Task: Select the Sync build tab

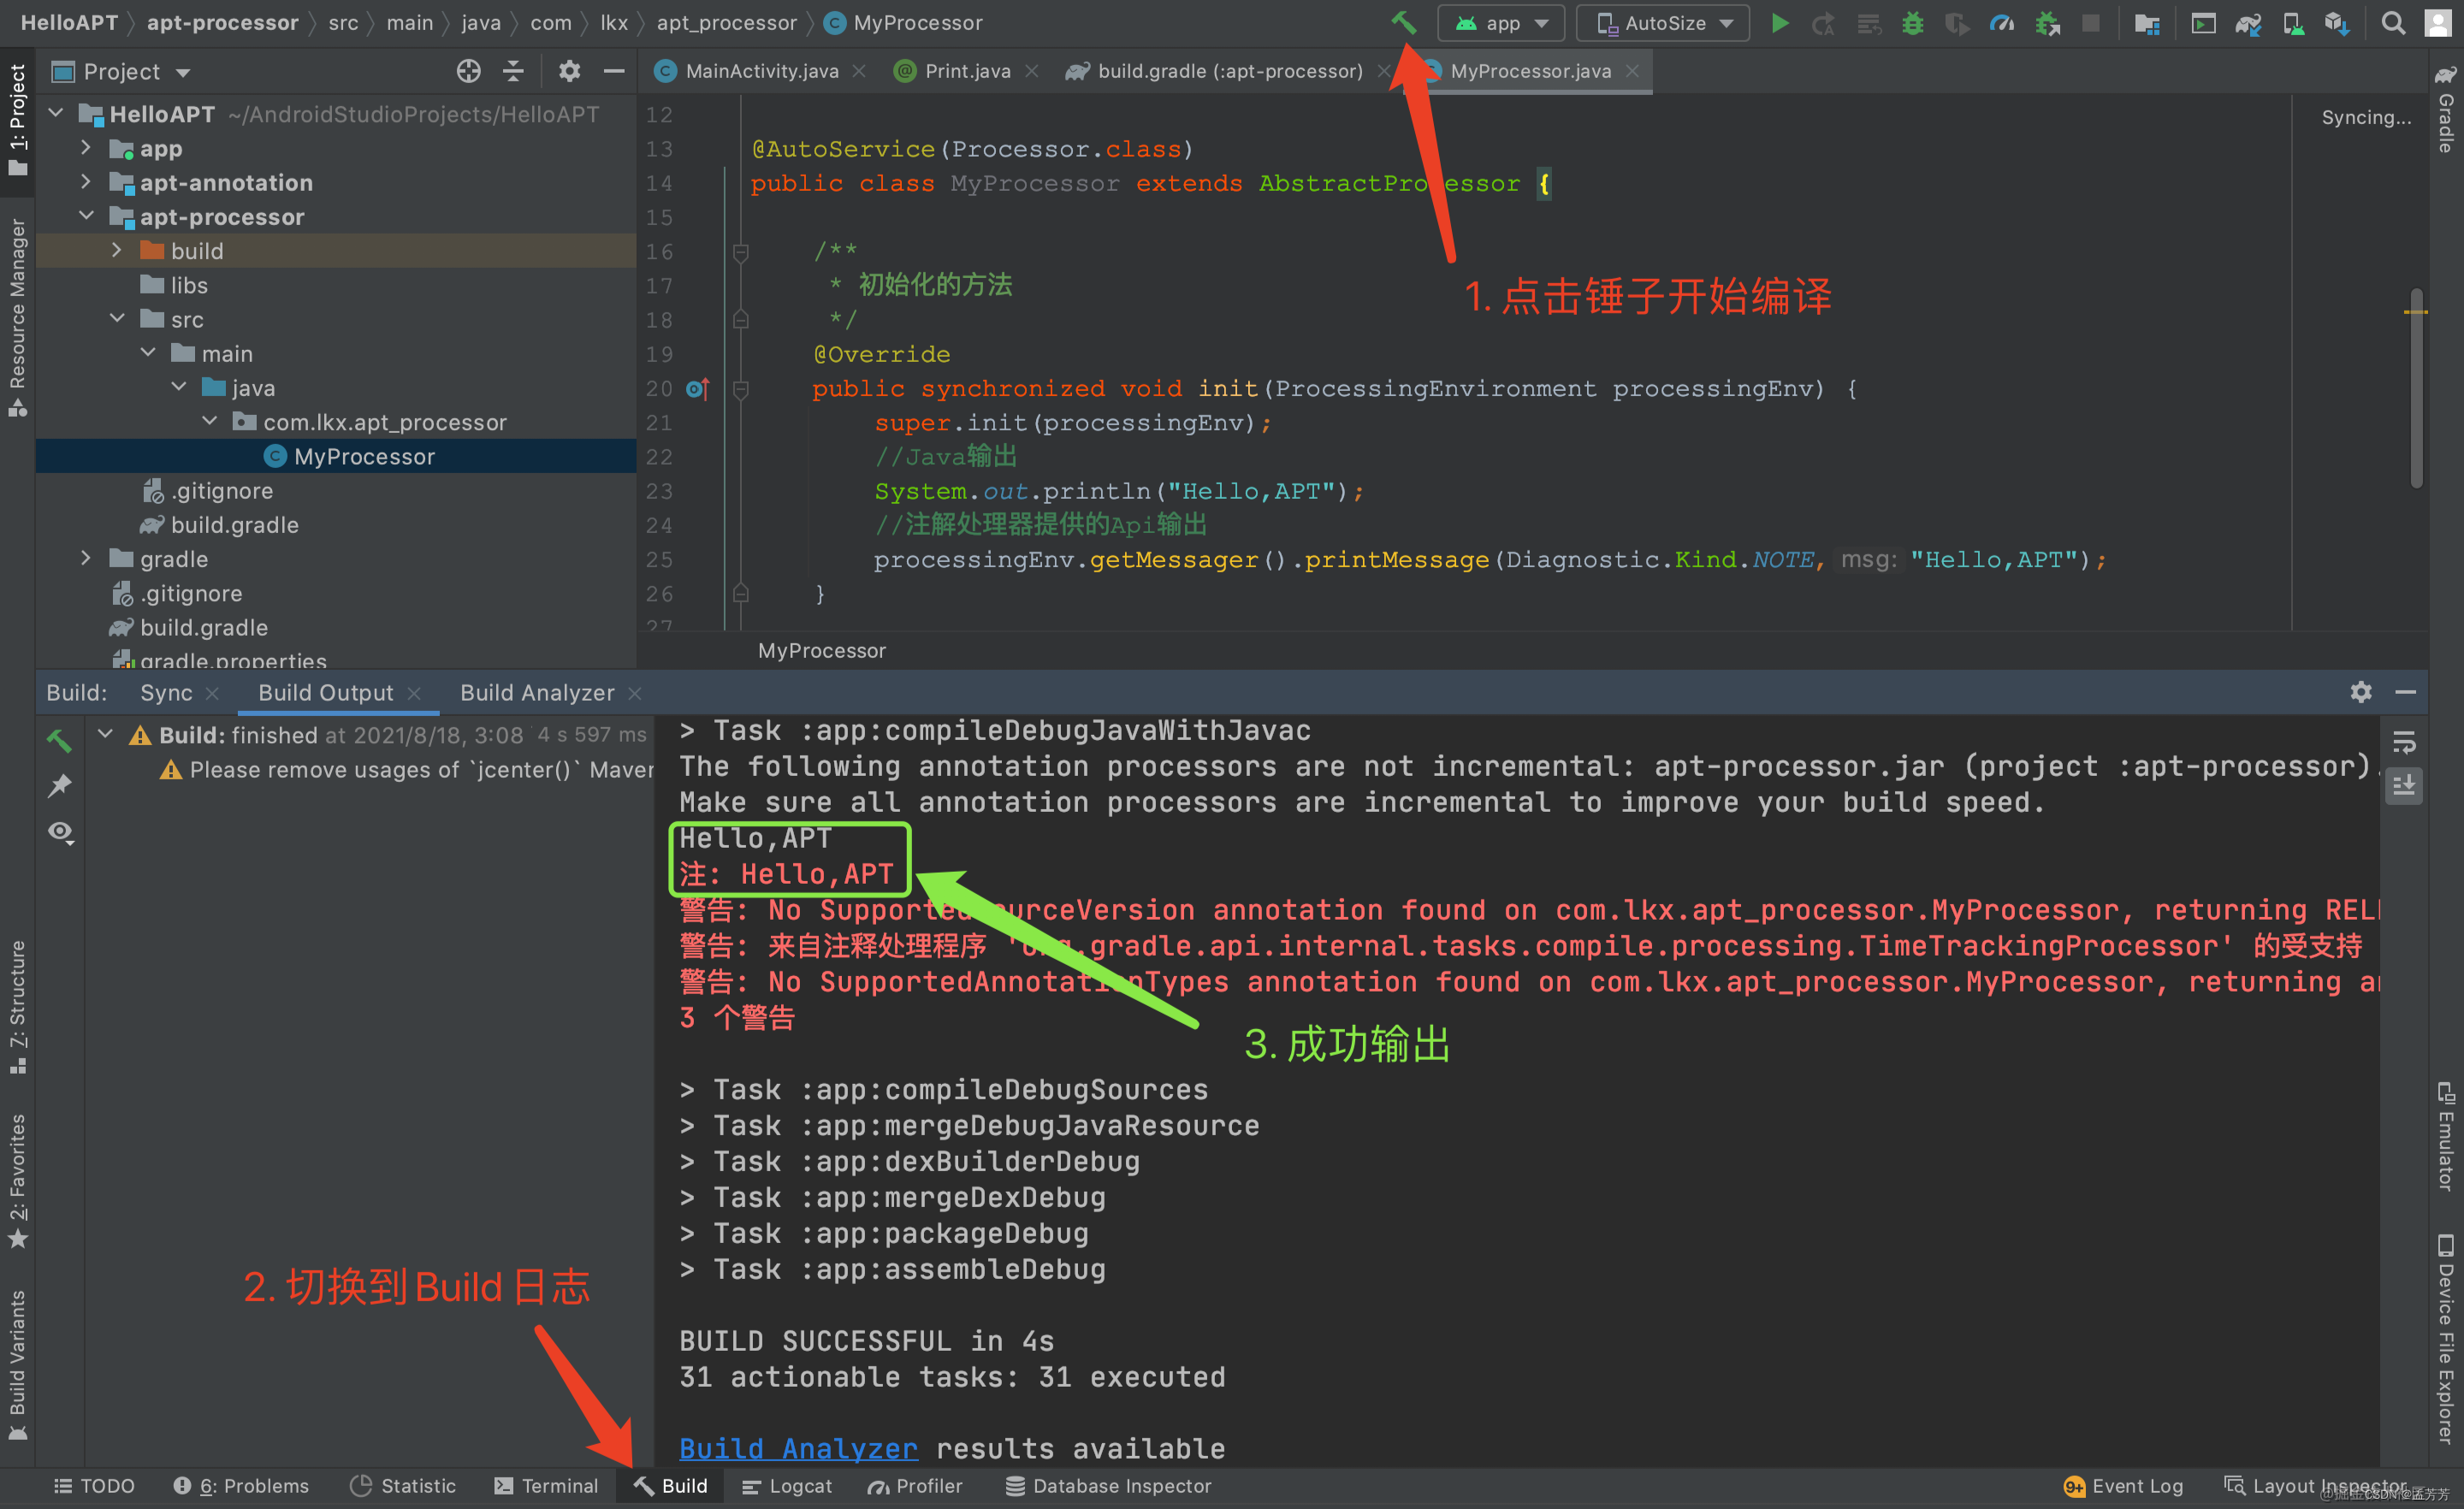Action: [x=166, y=692]
